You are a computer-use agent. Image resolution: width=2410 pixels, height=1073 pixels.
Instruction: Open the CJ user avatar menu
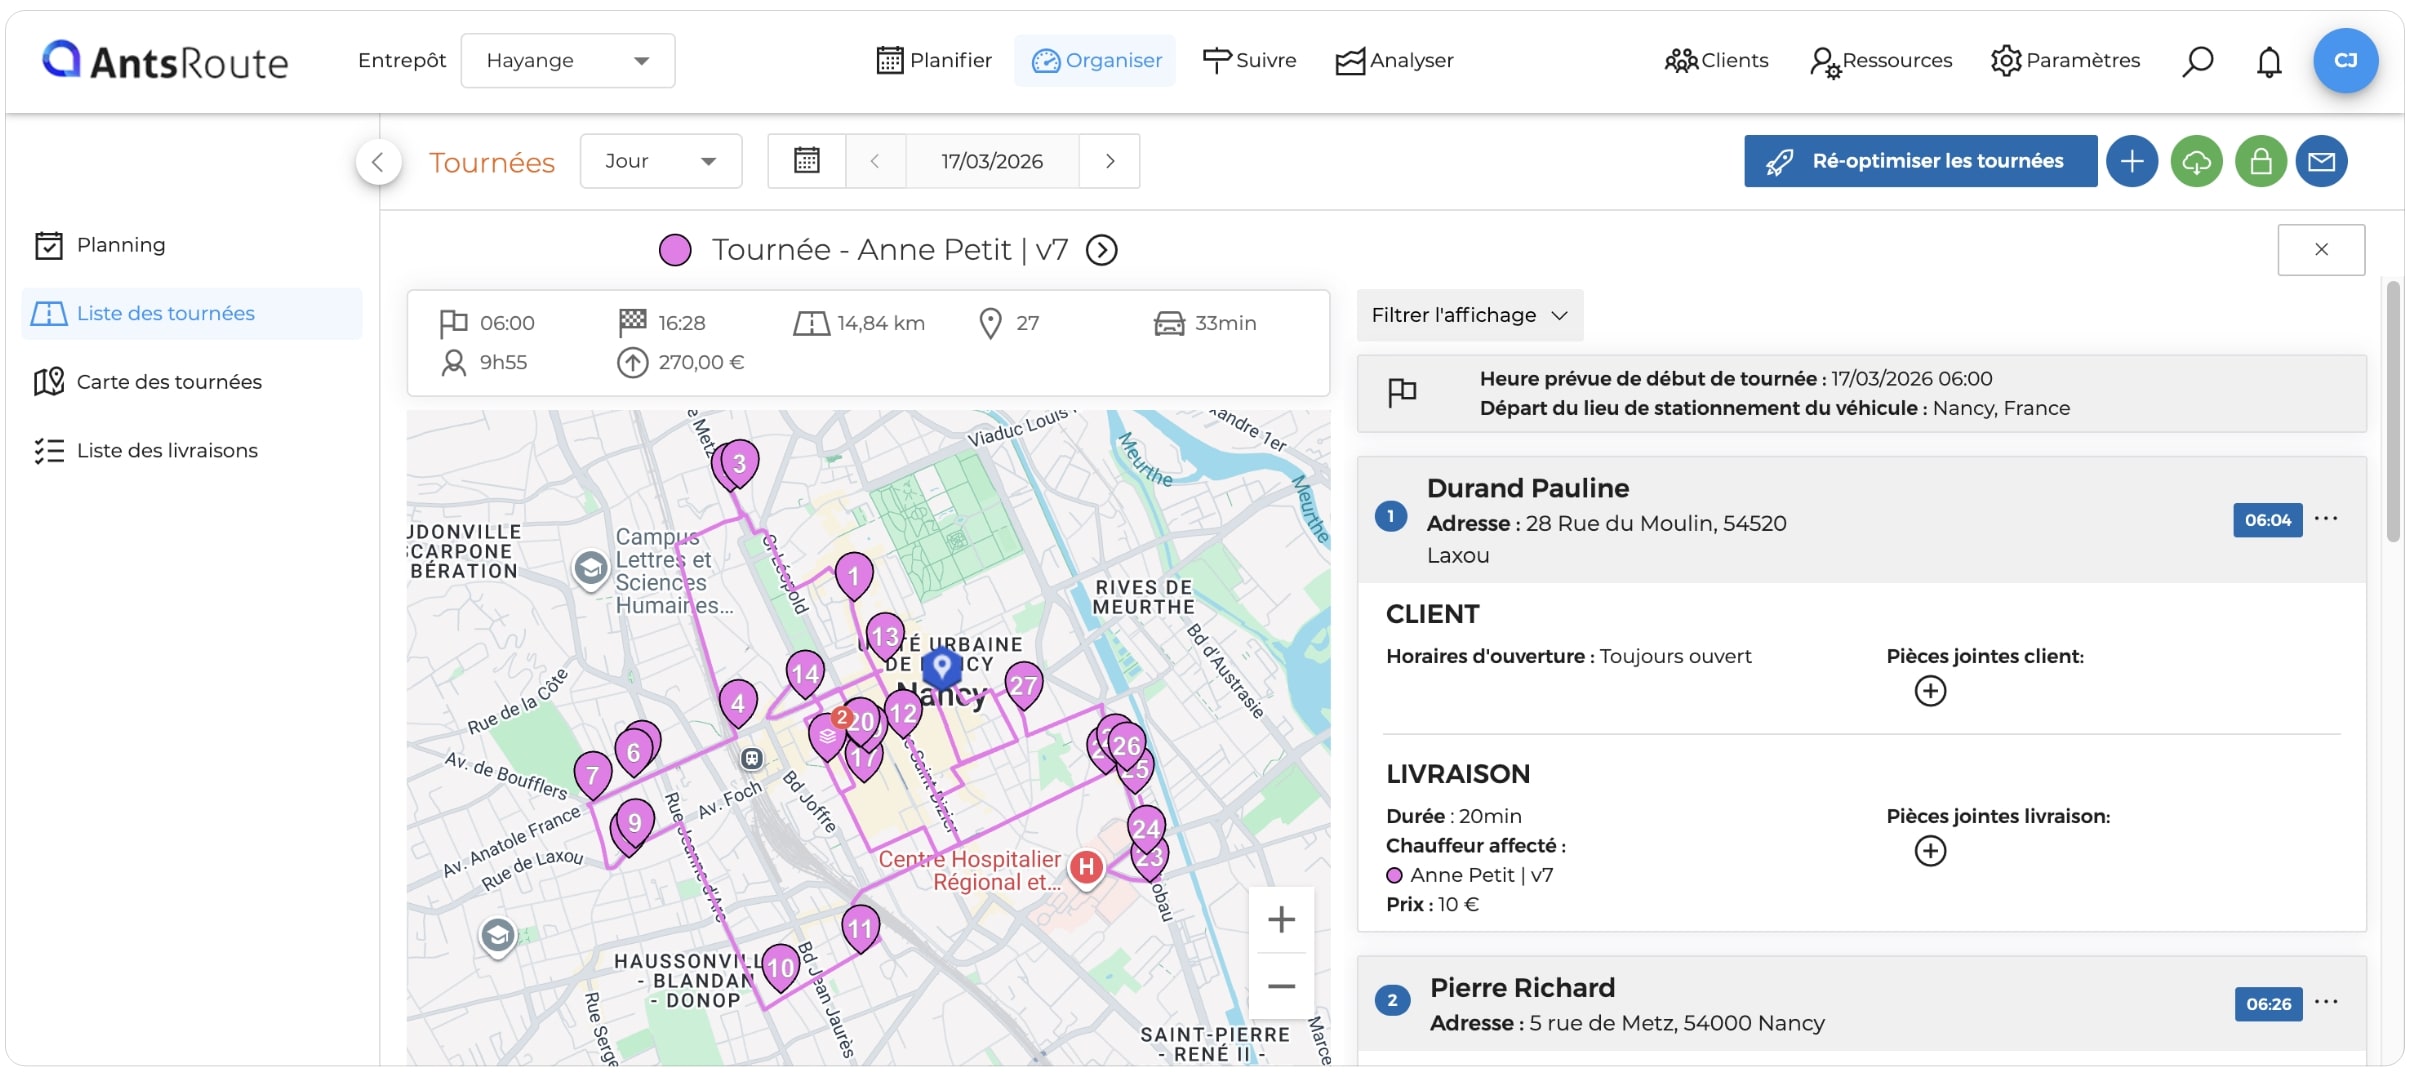coord(2345,61)
